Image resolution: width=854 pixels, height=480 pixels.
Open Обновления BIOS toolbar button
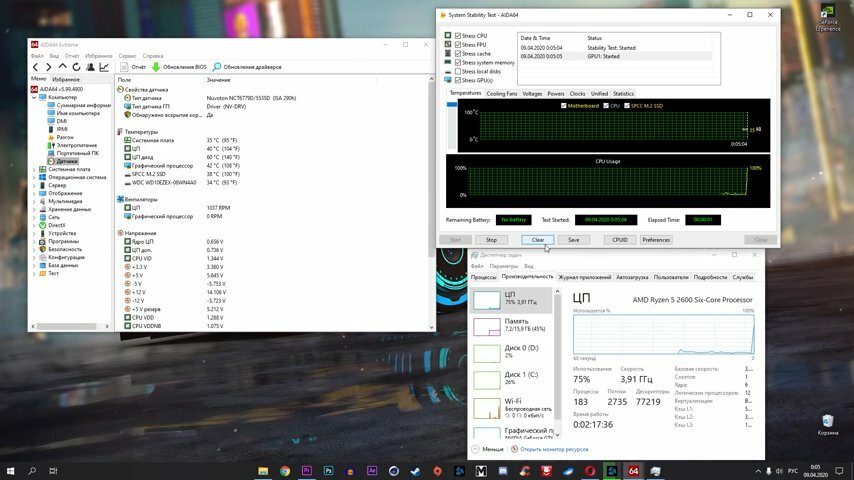click(179, 67)
